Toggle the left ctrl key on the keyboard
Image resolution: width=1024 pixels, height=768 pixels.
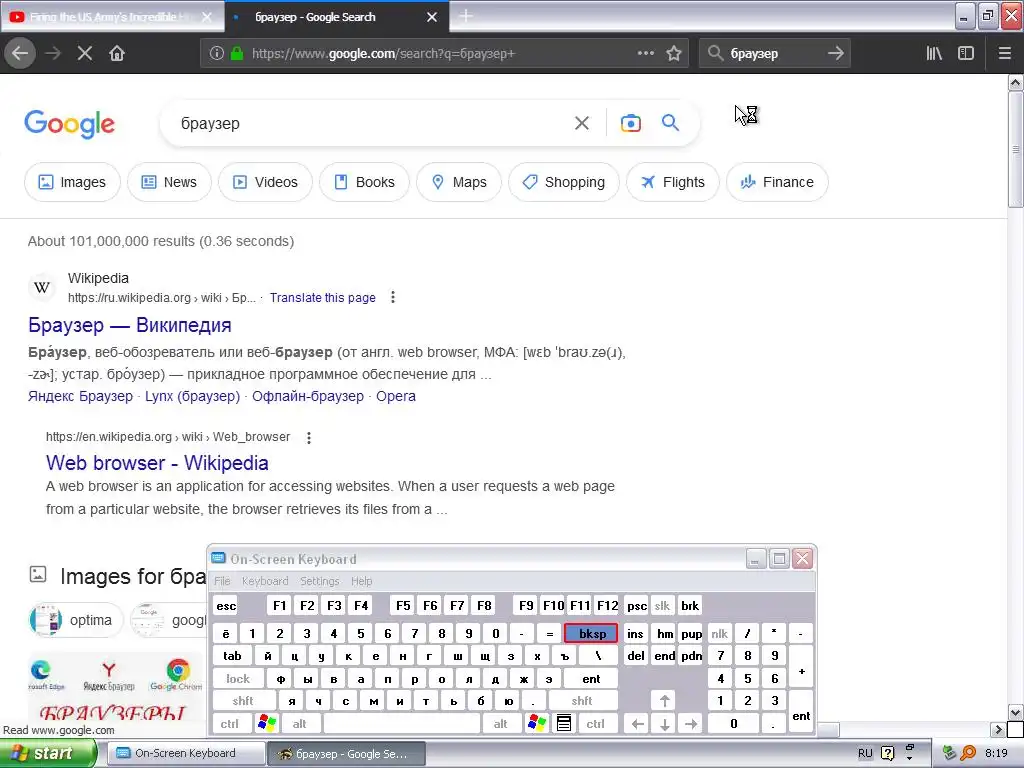[x=229, y=724]
